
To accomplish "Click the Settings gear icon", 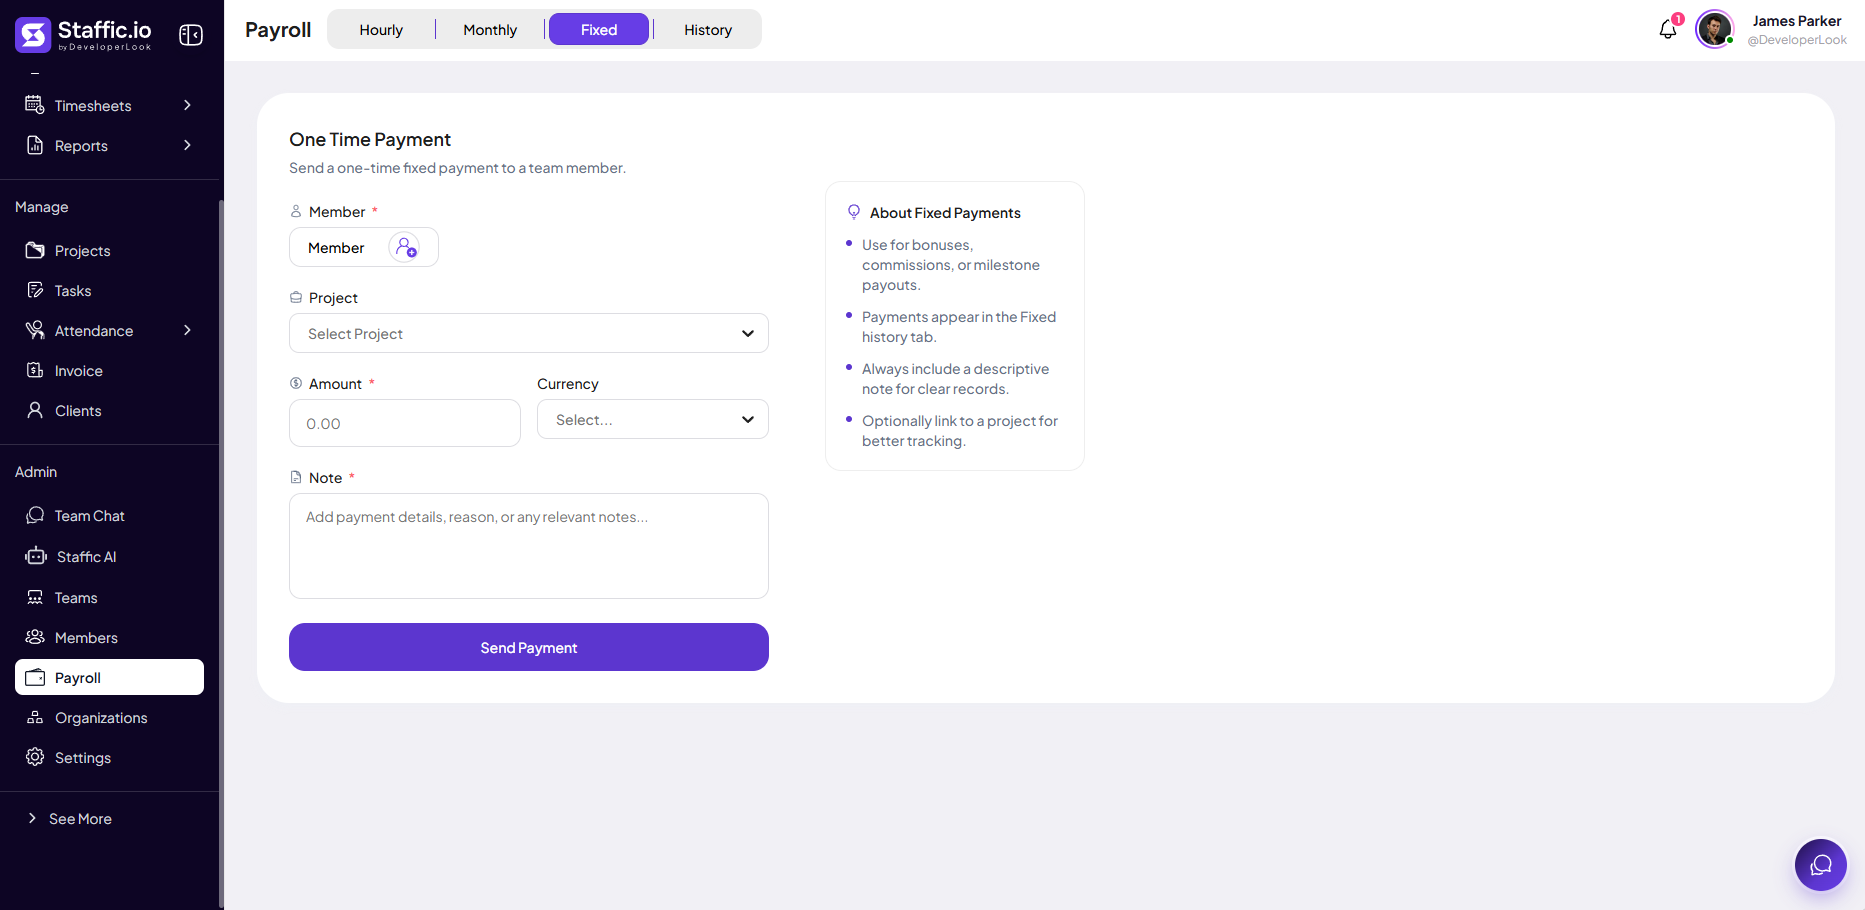I will coord(35,757).
